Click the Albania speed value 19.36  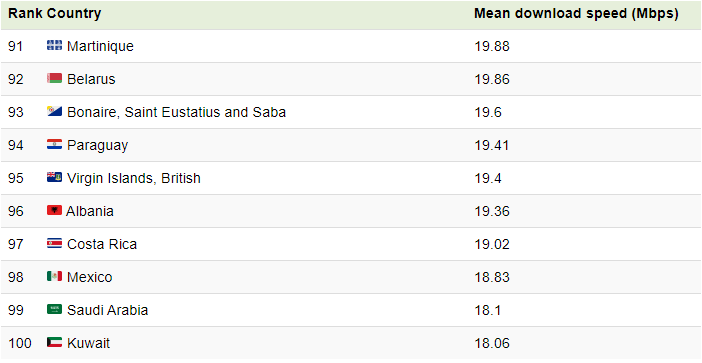coord(492,211)
